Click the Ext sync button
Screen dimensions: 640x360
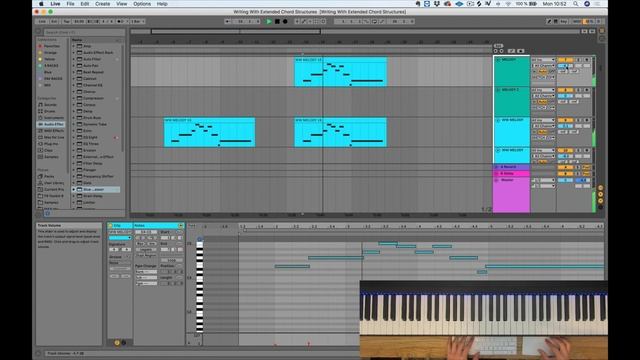point(54,21)
